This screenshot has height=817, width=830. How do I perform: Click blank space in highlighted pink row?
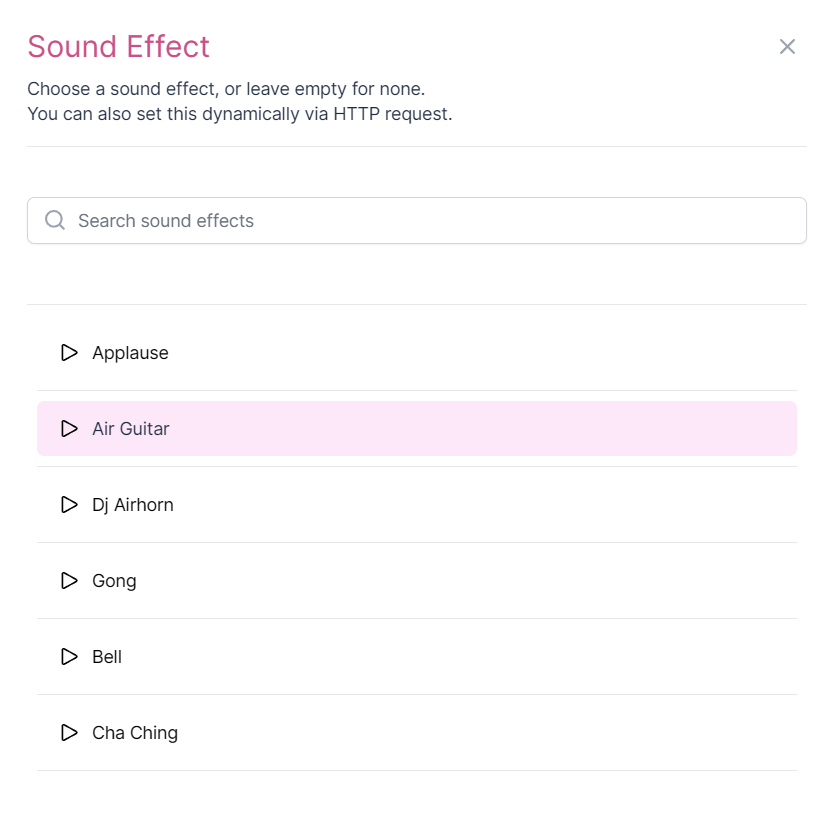click(x=500, y=429)
